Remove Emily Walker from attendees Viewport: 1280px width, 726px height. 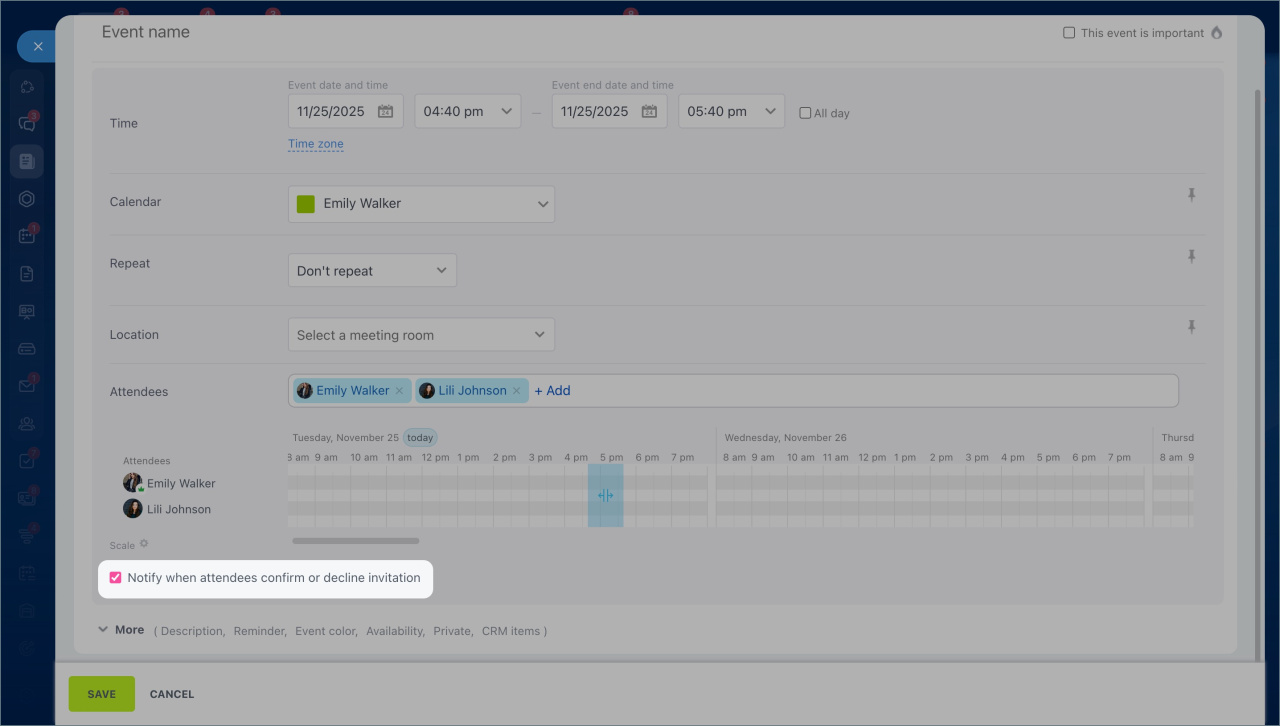click(399, 391)
